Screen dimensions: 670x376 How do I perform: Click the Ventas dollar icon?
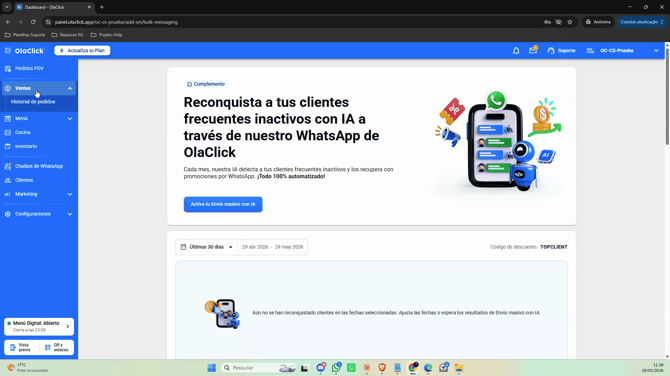coord(8,88)
